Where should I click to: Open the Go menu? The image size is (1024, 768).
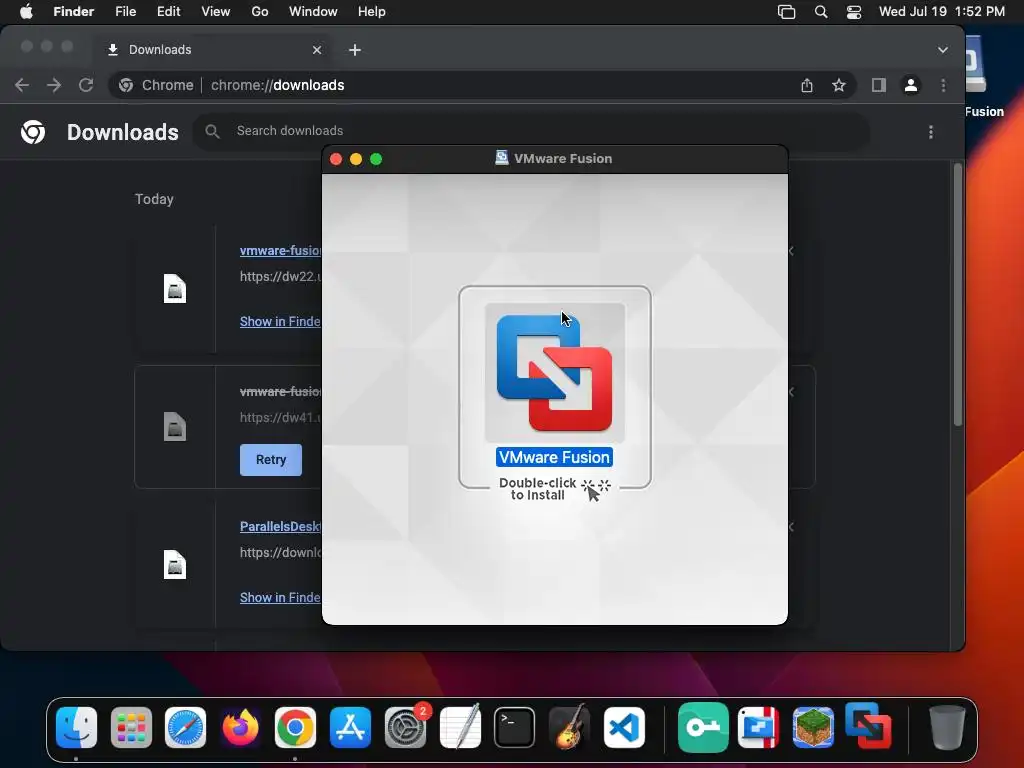260,12
